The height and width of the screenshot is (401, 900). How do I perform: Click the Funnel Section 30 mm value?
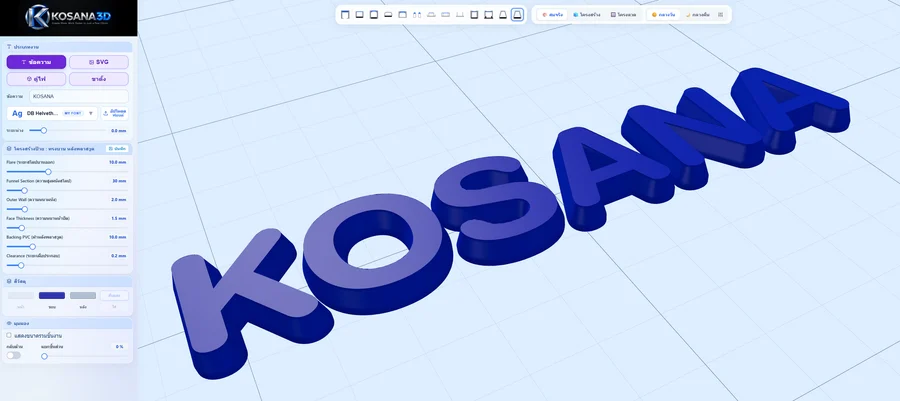119,181
